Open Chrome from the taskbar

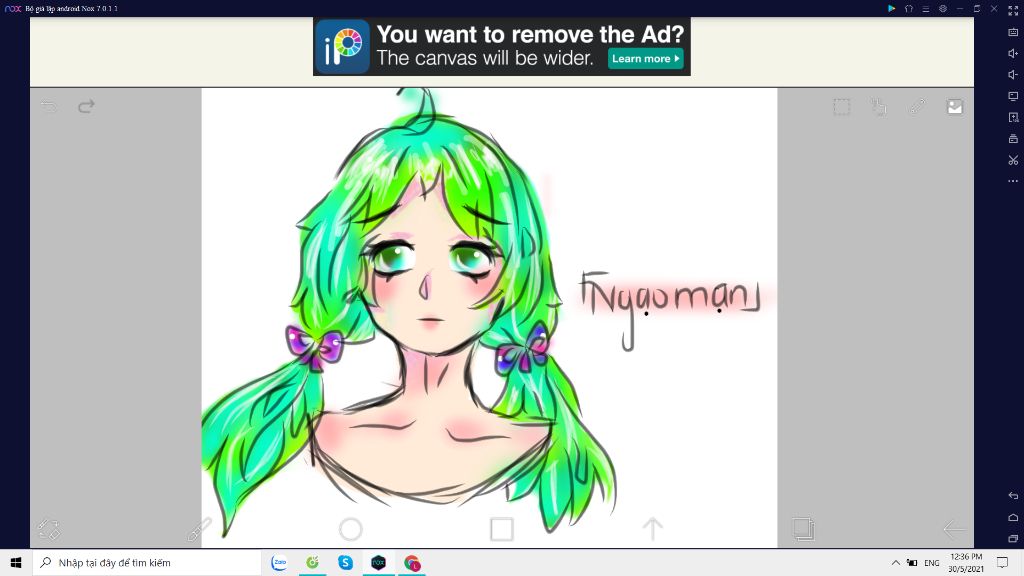coord(411,562)
